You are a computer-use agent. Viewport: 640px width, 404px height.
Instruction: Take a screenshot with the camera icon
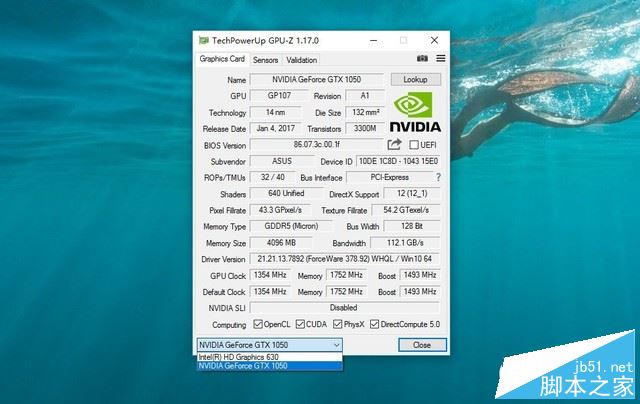click(x=422, y=58)
